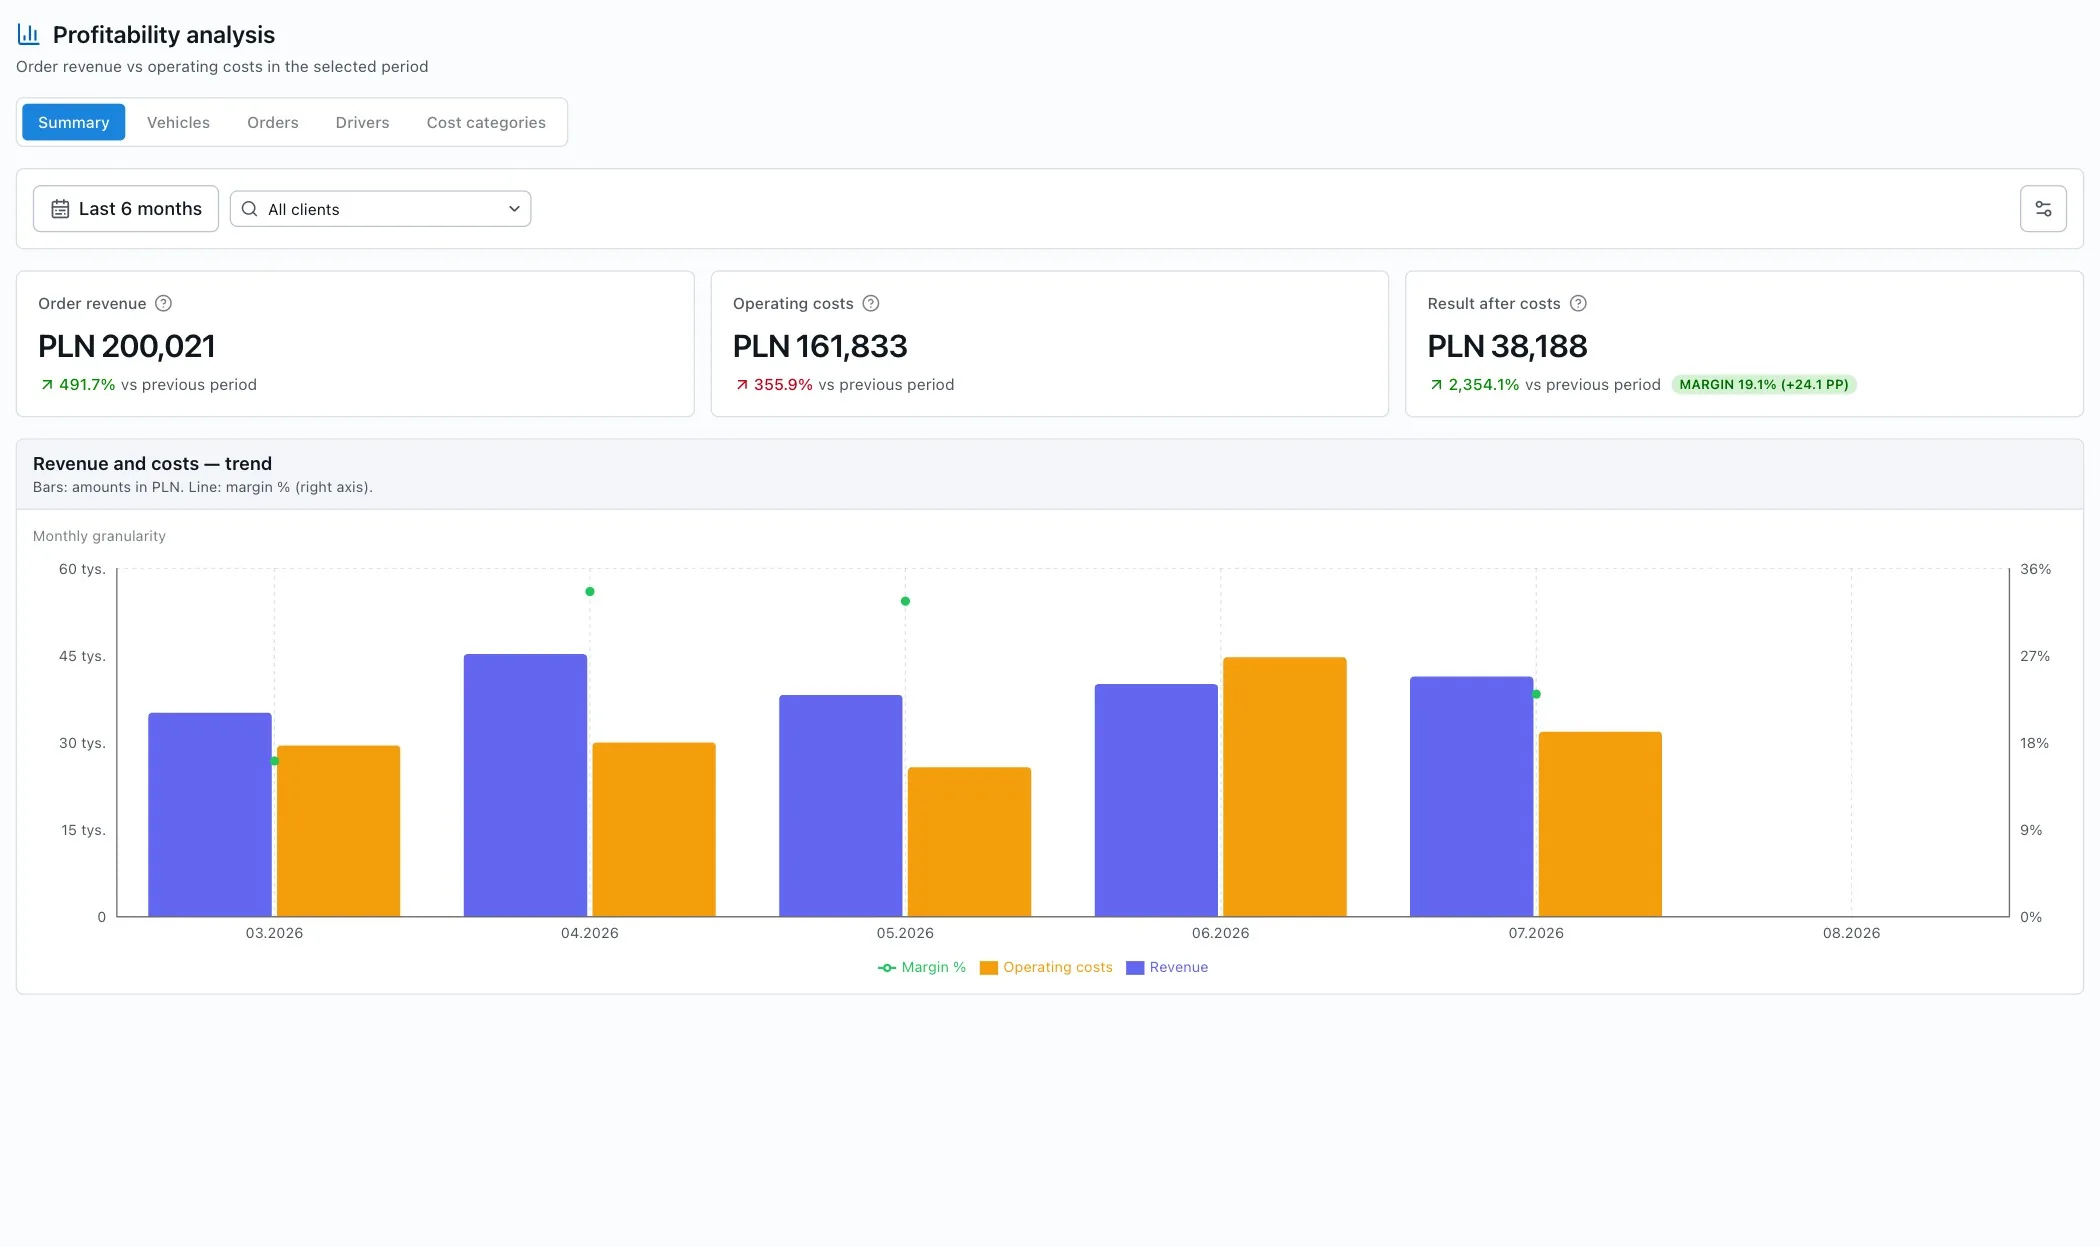Click the green arrow beside 491.7%
Screen dimensions: 2100x1247
(x=46, y=385)
